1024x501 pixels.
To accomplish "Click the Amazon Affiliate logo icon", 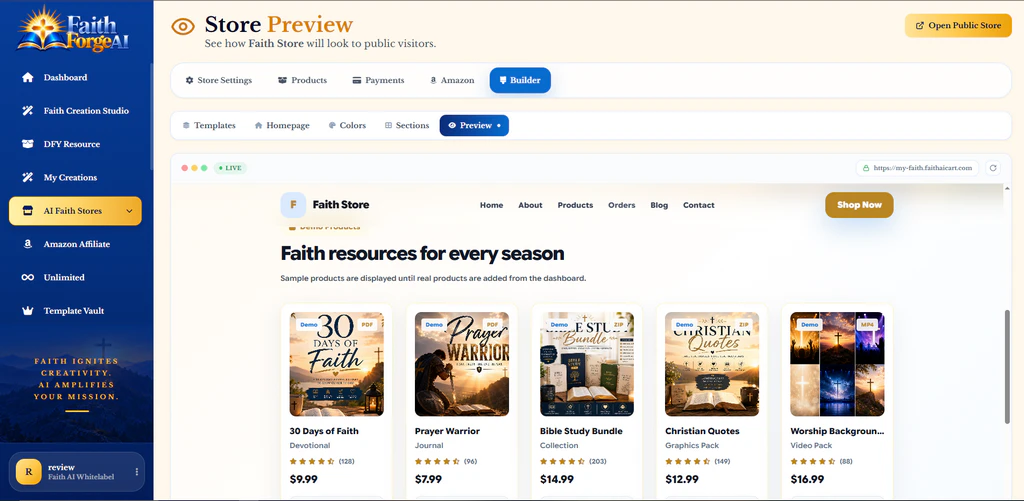I will click(27, 244).
